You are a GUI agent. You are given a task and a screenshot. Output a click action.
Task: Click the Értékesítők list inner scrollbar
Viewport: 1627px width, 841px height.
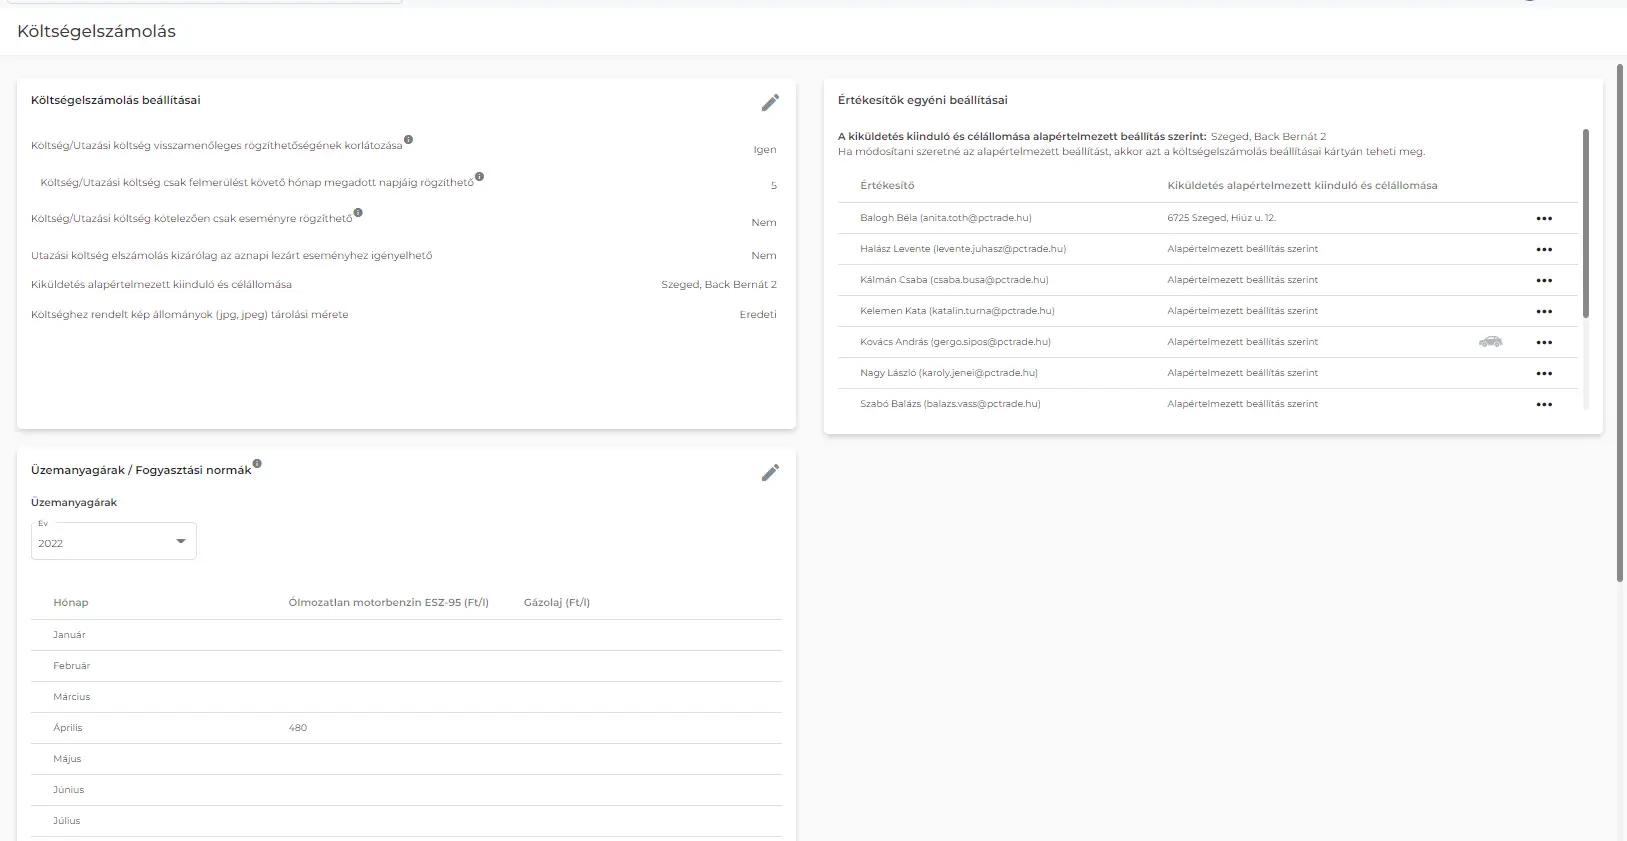pos(1586,224)
